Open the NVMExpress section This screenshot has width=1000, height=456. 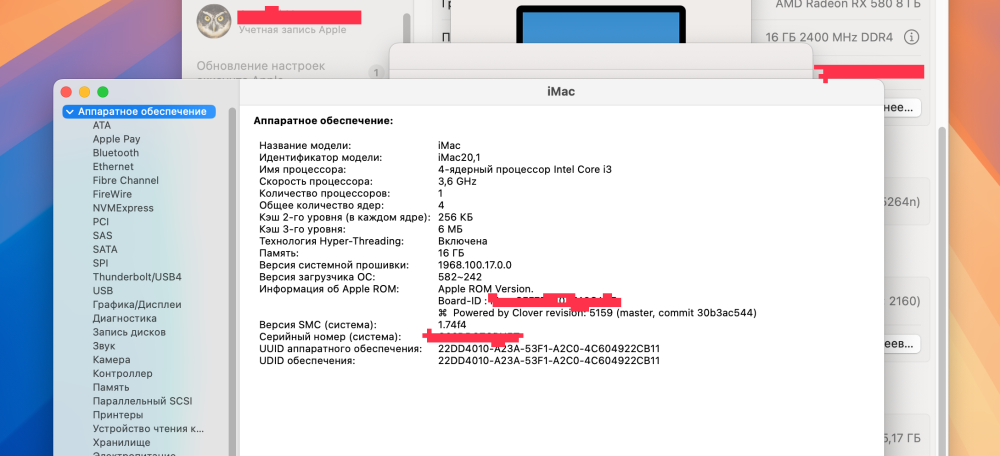click(x=123, y=208)
